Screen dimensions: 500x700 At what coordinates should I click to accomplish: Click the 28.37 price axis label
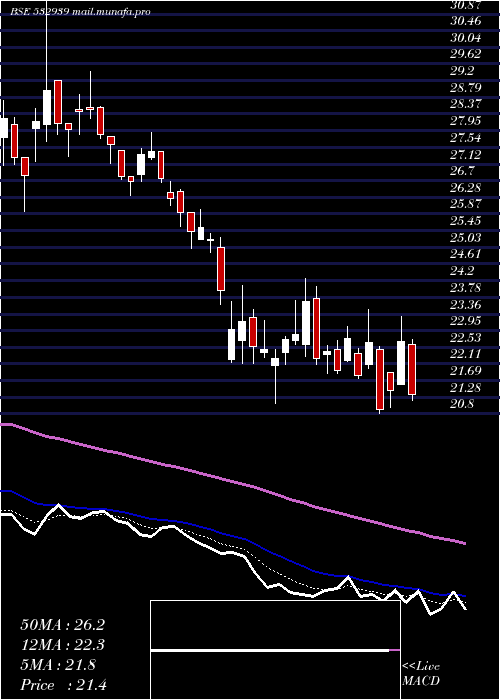pyautogui.click(x=466, y=104)
